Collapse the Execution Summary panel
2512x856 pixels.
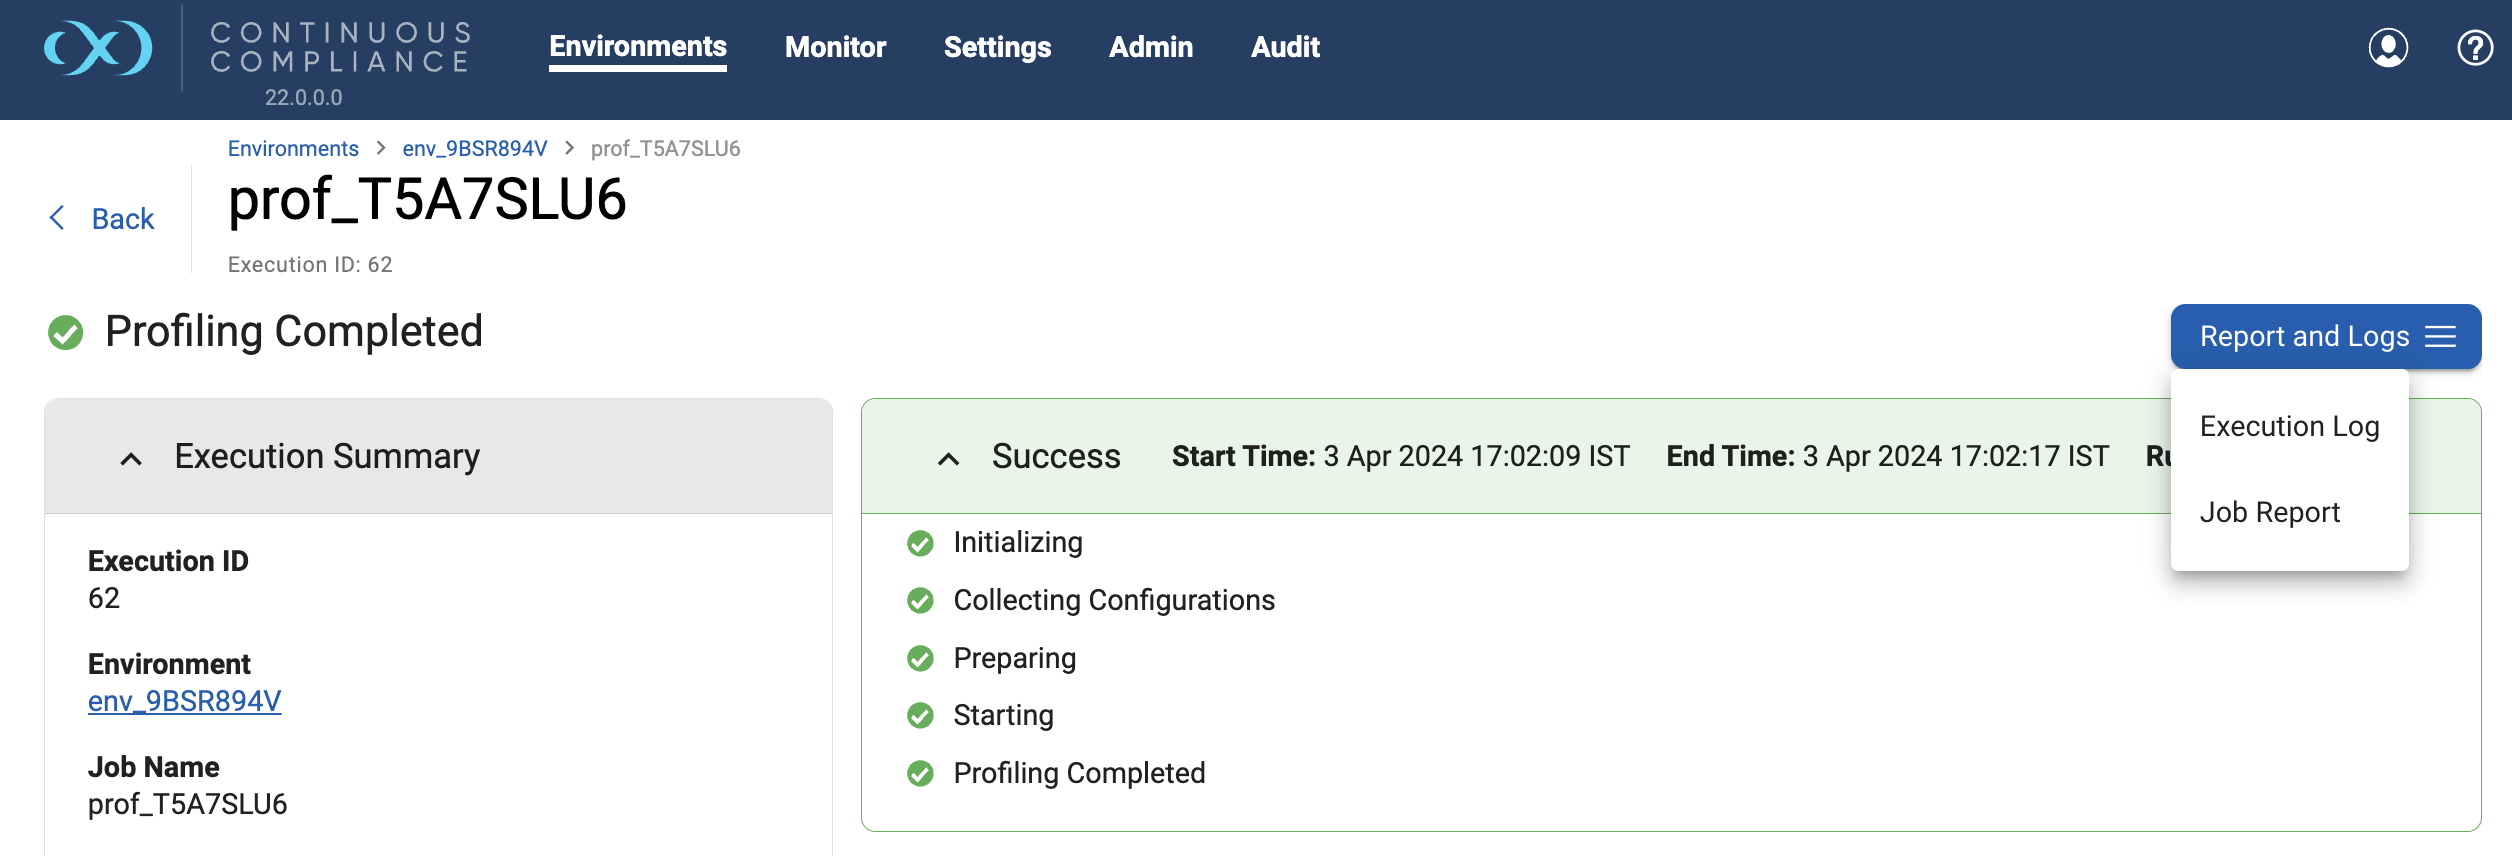tap(131, 458)
